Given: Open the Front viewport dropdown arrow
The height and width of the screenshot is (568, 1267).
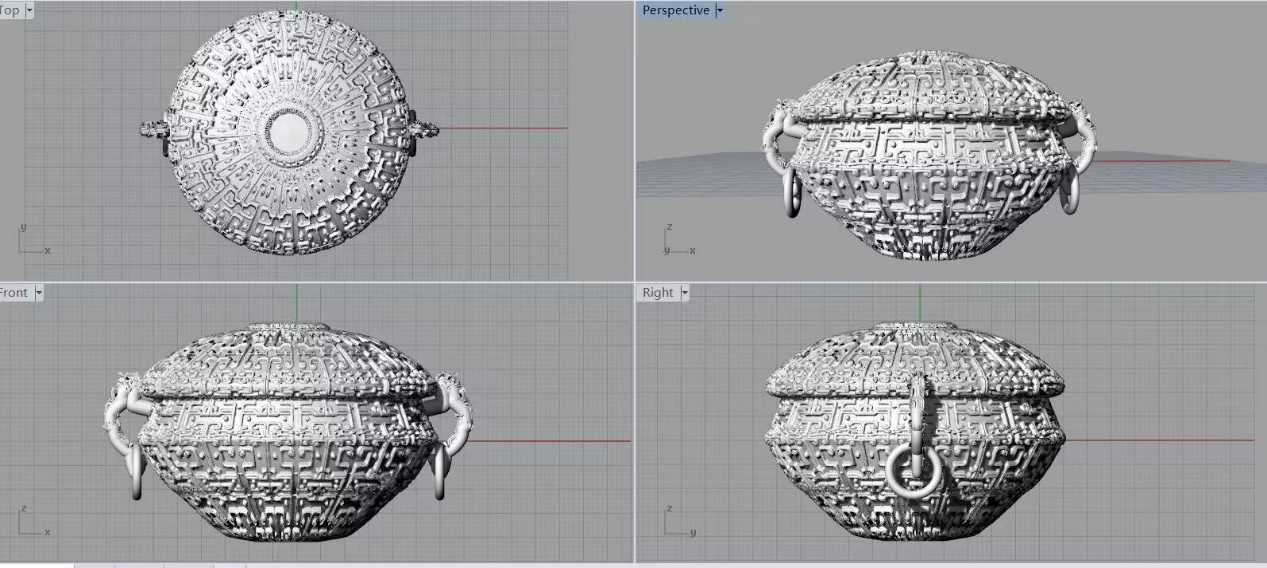Looking at the screenshot, I should pyautogui.click(x=39, y=293).
